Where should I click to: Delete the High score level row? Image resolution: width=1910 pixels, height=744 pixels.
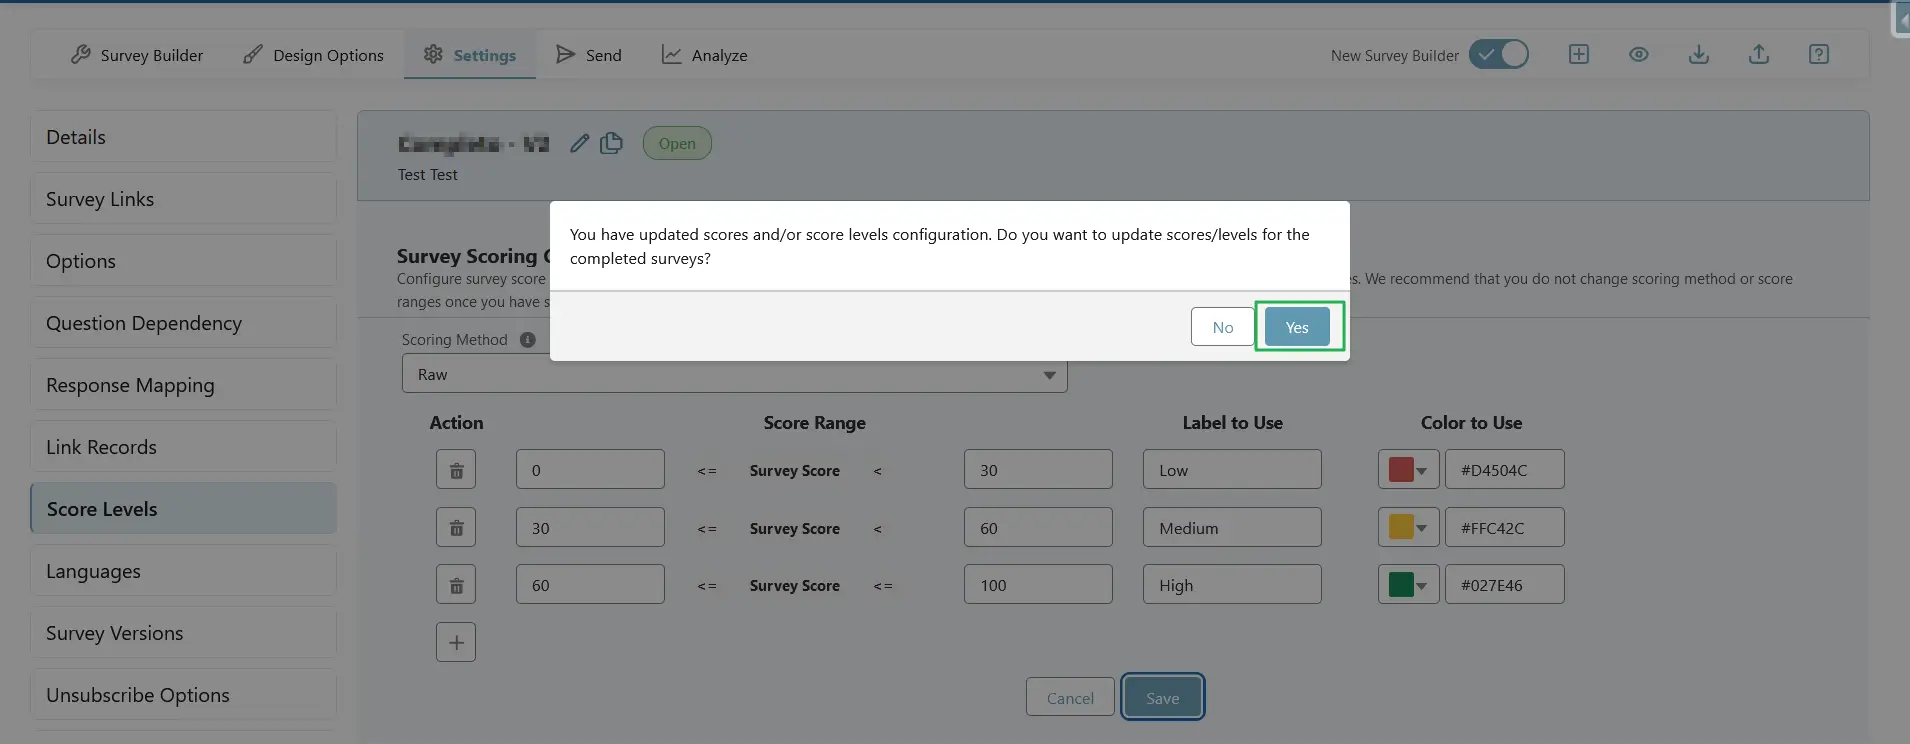[456, 584]
